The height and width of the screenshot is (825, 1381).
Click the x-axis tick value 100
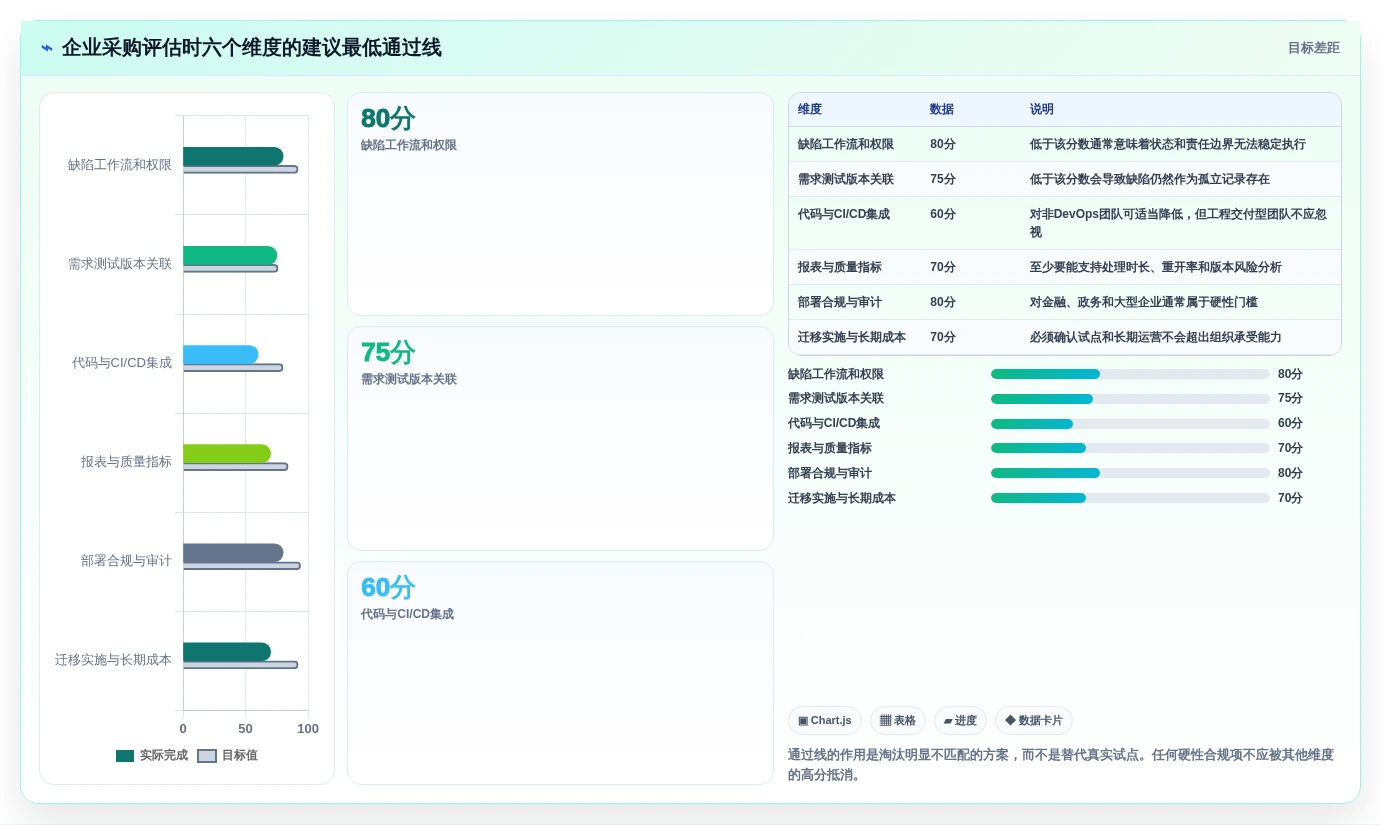pyautogui.click(x=308, y=729)
